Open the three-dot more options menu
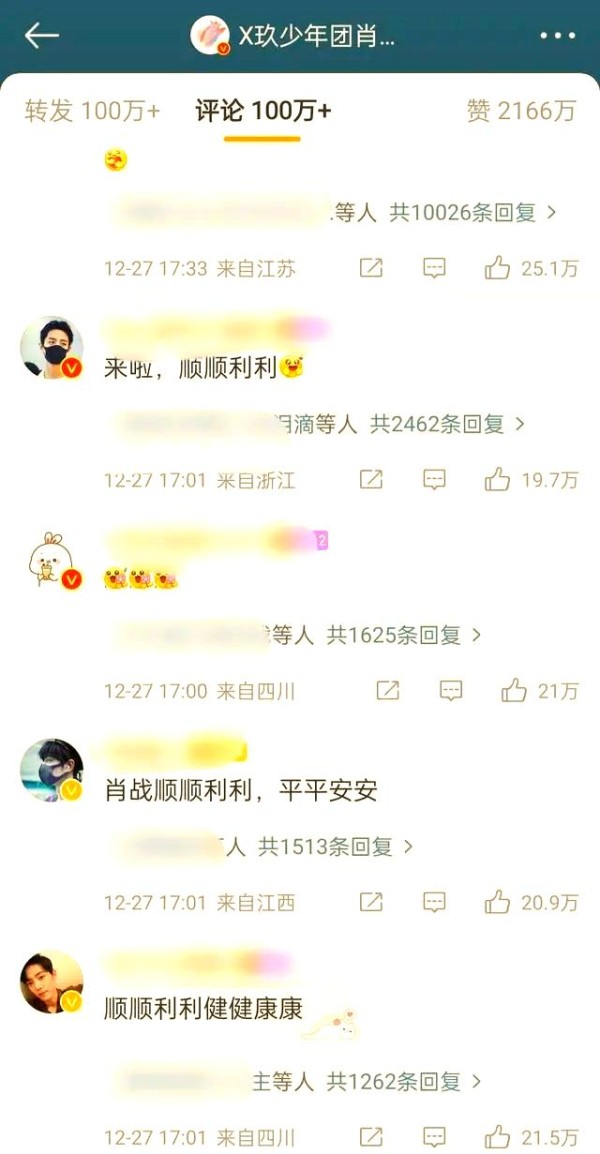This screenshot has width=600, height=1154. (x=557, y=35)
